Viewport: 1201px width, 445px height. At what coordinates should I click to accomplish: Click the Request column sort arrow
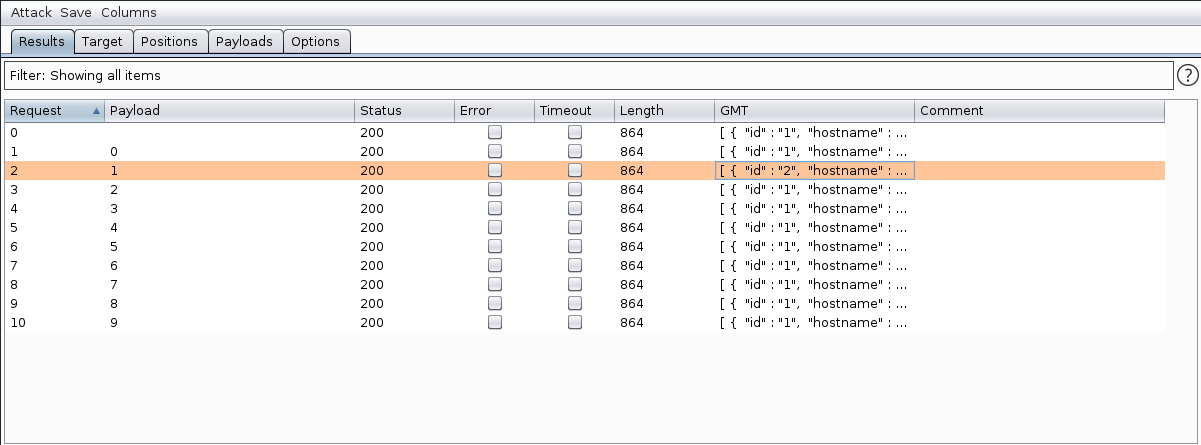[x=96, y=111]
